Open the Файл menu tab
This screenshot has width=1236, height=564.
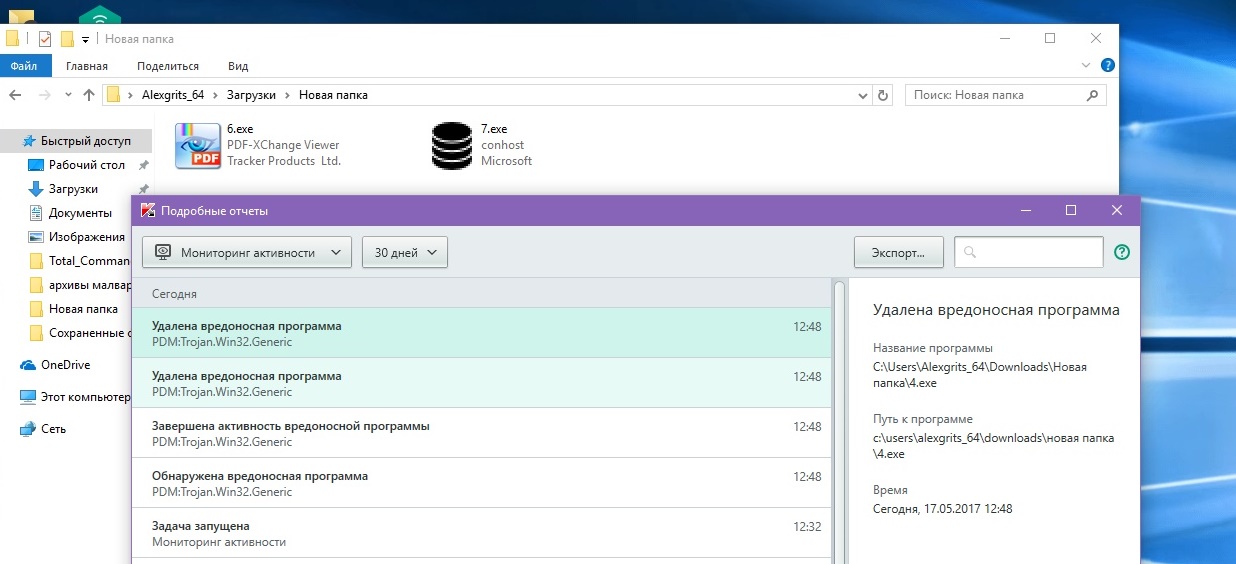point(24,66)
